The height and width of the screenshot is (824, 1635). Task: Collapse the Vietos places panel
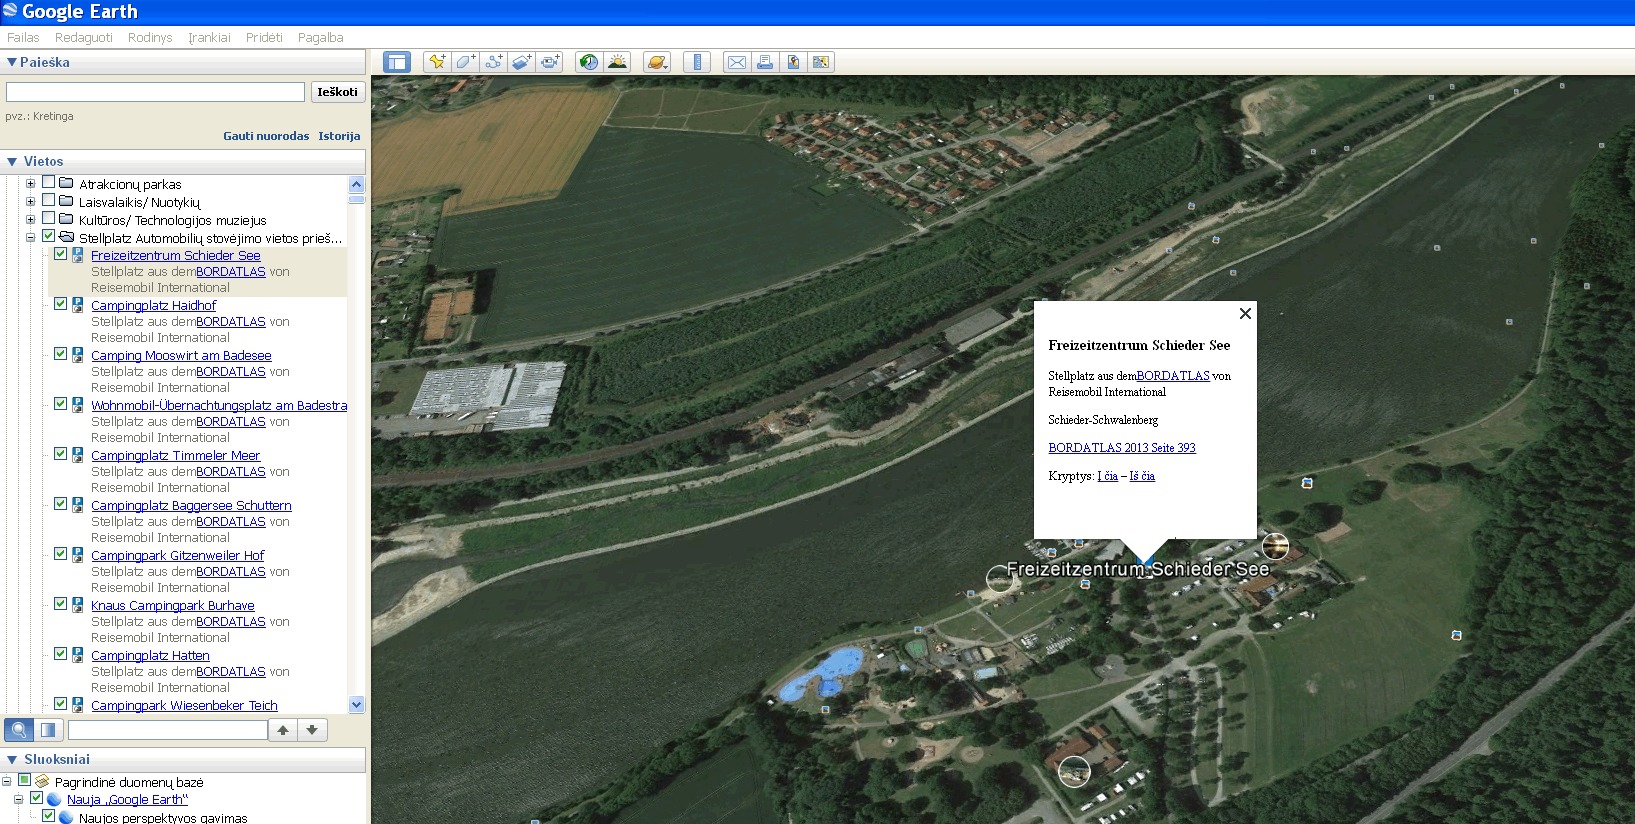tap(12, 161)
